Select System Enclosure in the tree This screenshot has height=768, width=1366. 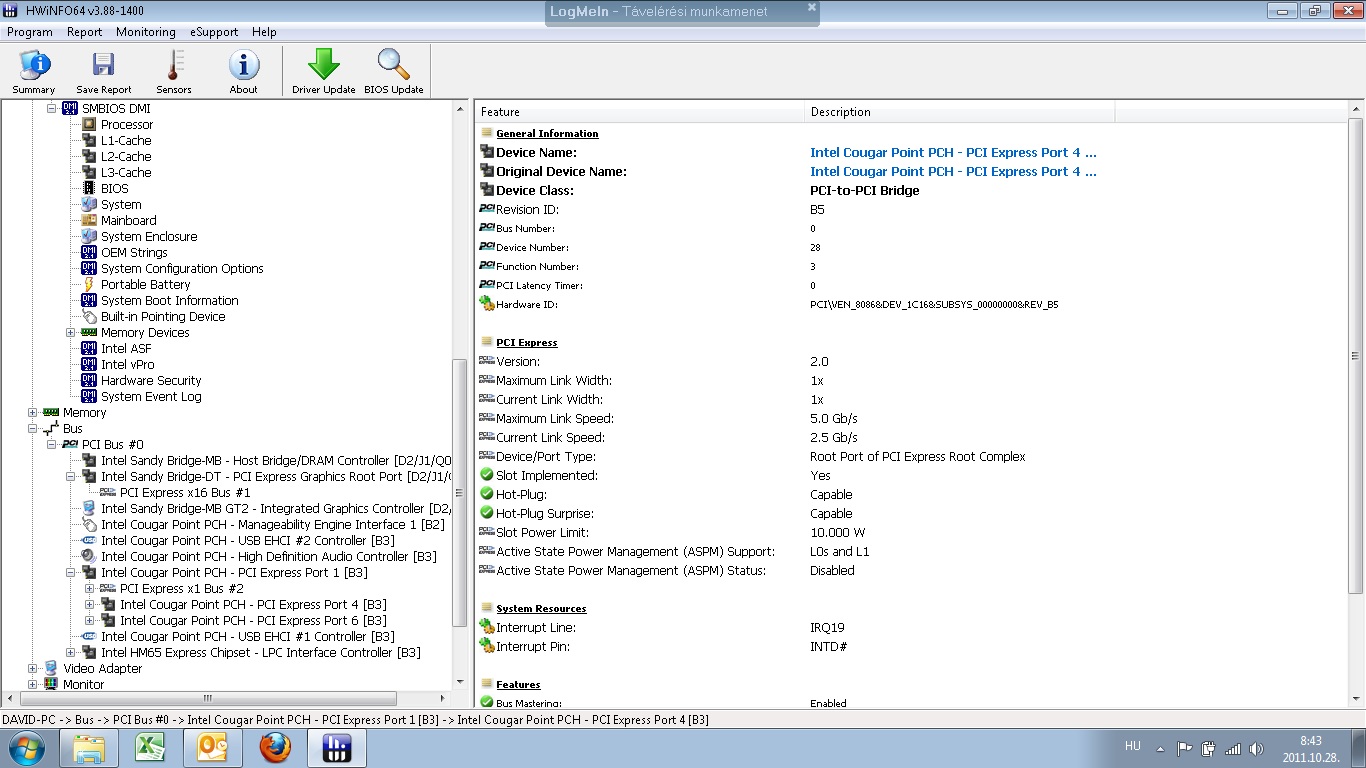click(x=149, y=236)
